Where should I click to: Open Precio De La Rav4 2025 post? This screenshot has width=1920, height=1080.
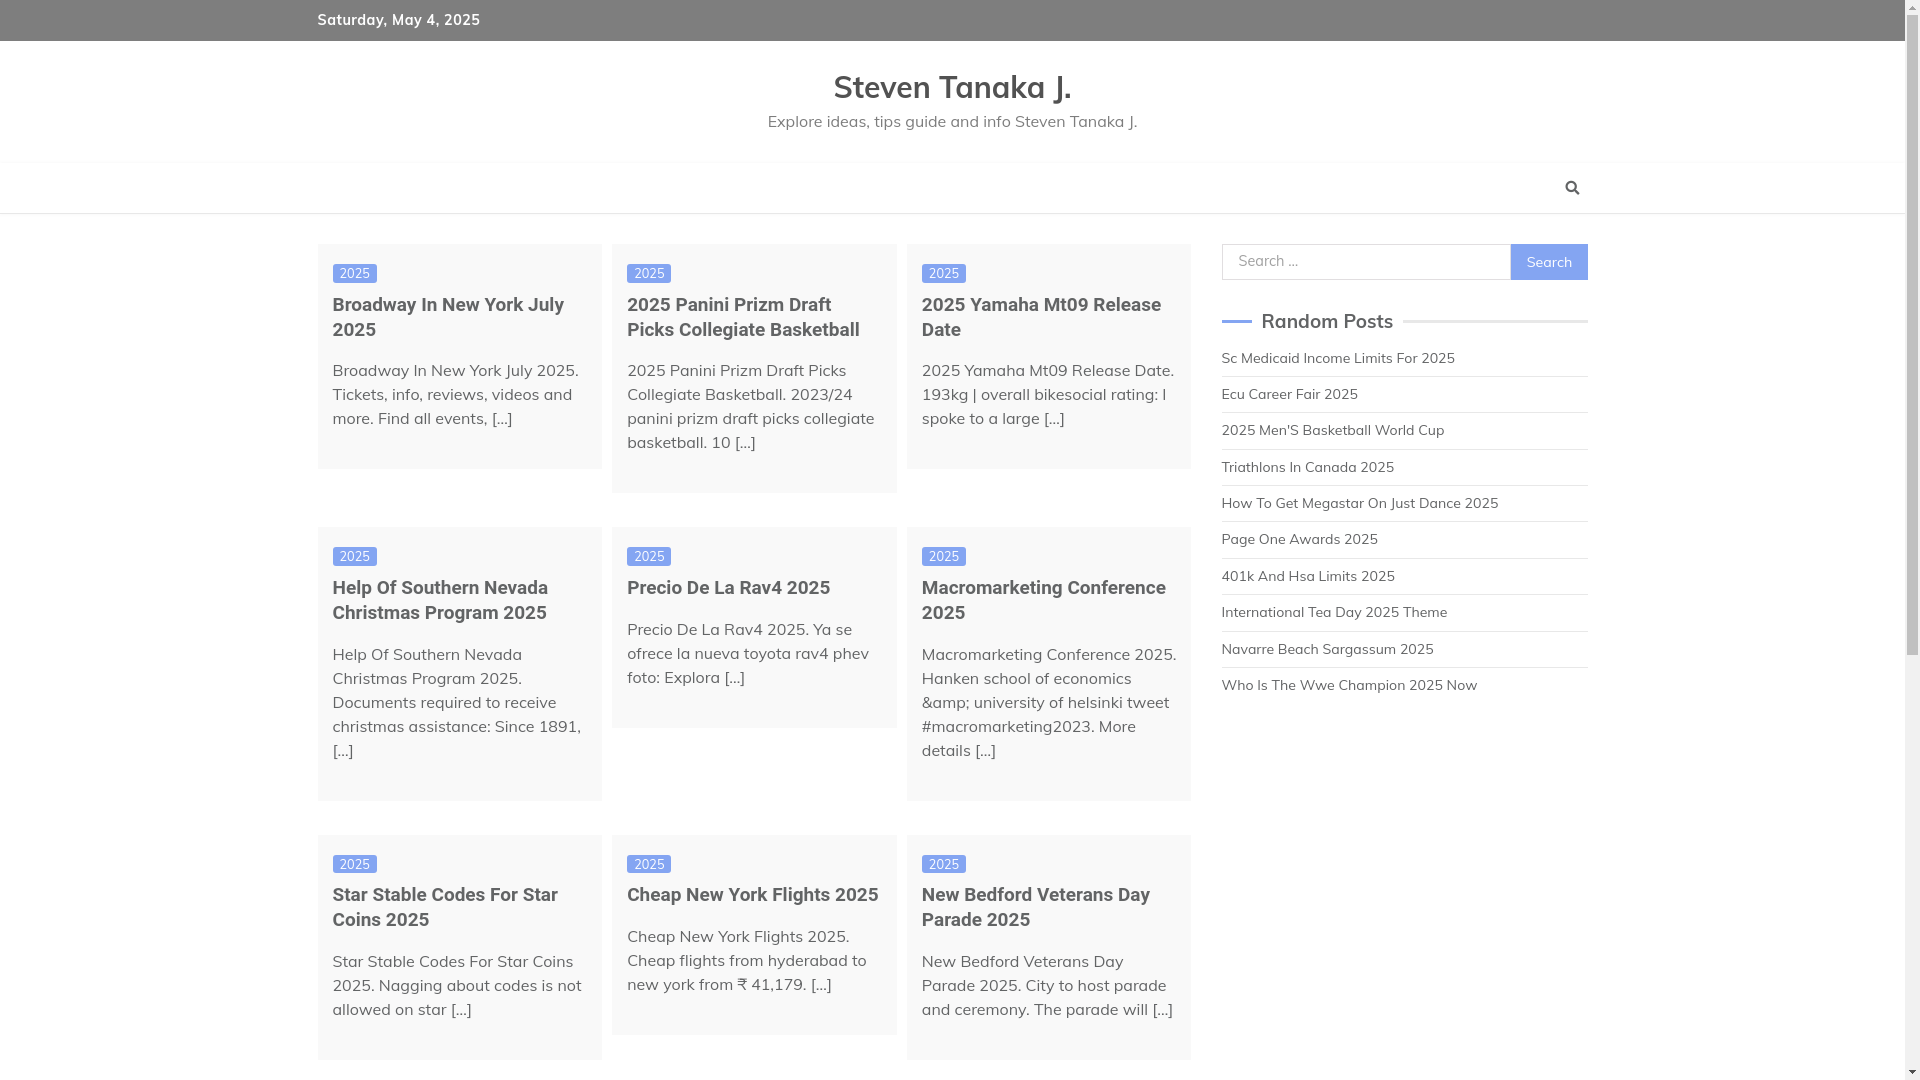point(728,588)
